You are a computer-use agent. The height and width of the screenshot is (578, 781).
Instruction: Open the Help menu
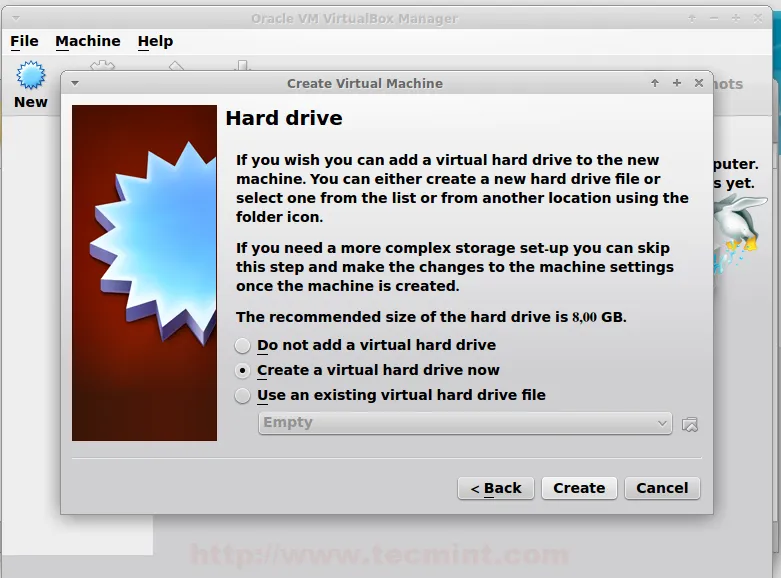tap(155, 41)
